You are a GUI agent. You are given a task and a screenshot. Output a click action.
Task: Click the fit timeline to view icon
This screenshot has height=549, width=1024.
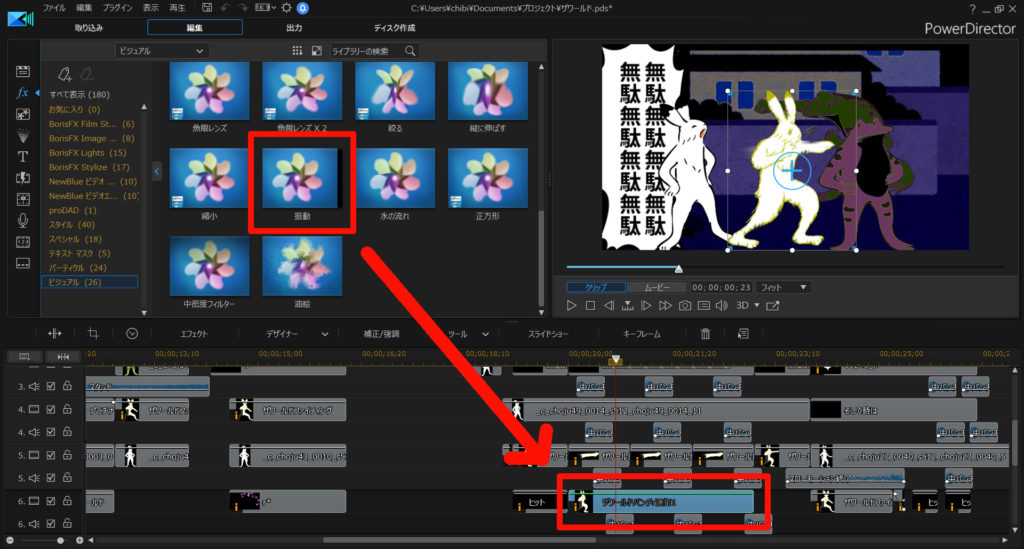click(x=63, y=356)
